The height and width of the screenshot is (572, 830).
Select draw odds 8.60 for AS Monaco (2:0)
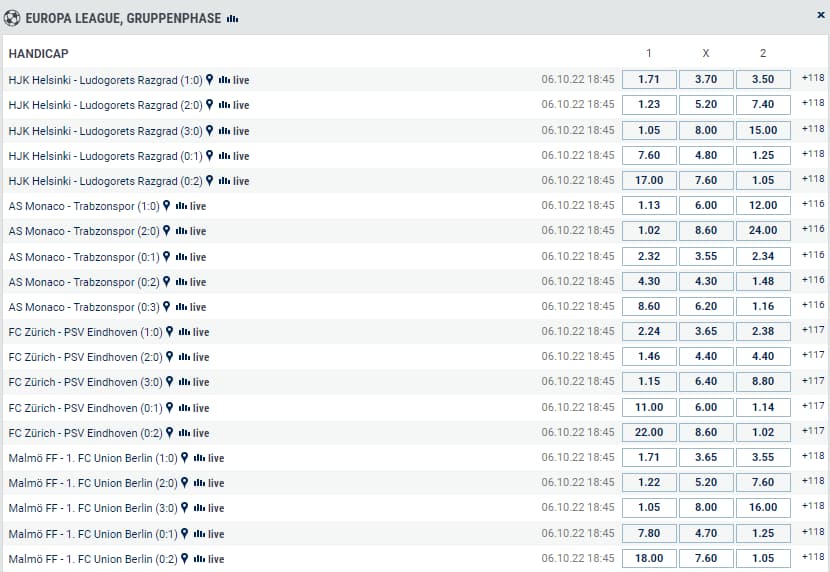tap(706, 231)
